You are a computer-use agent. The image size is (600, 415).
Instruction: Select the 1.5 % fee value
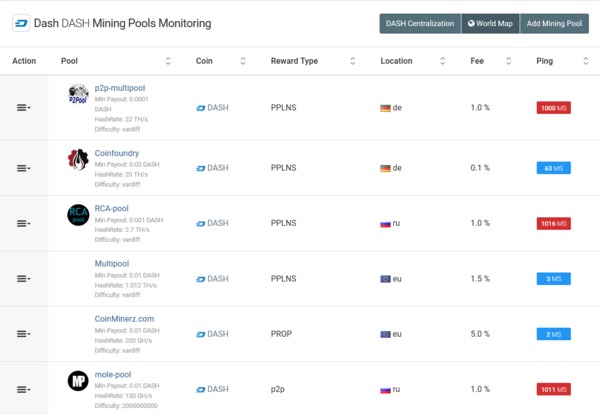[480, 278]
